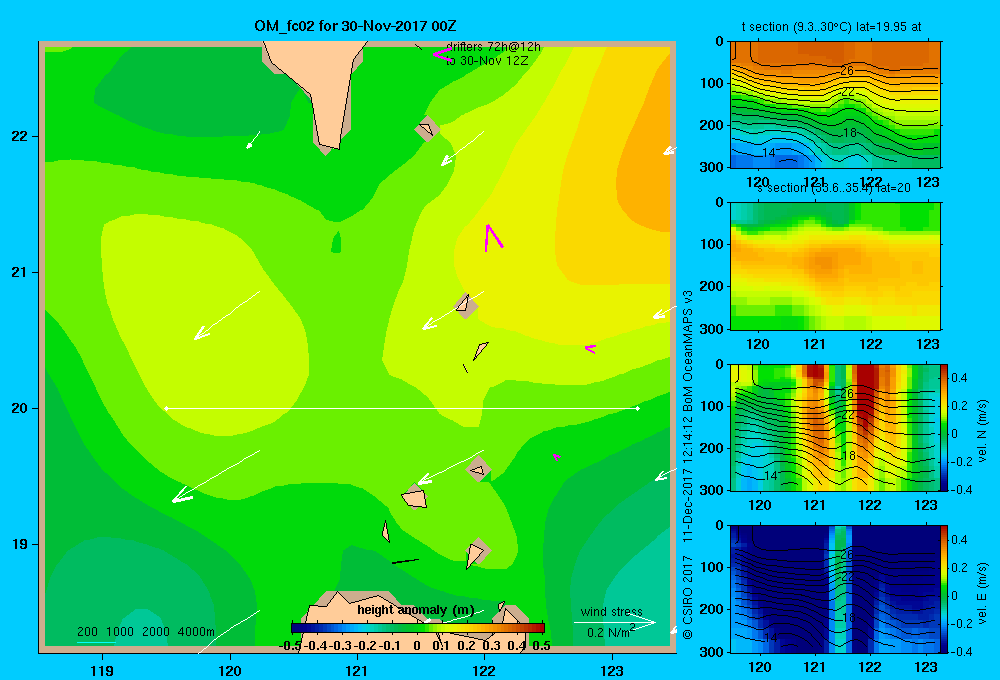This screenshot has width=1000, height=680.
Task: Click the white section line along latitude 20
Action: pos(402,408)
